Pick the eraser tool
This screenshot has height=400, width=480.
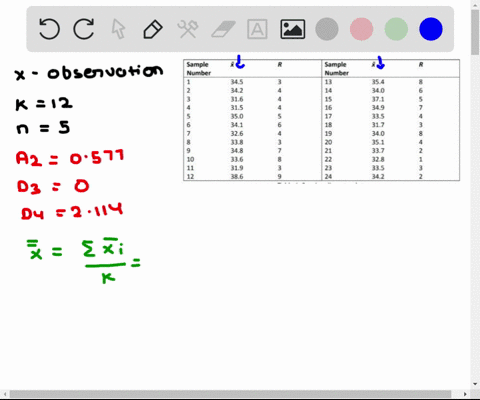[223, 29]
